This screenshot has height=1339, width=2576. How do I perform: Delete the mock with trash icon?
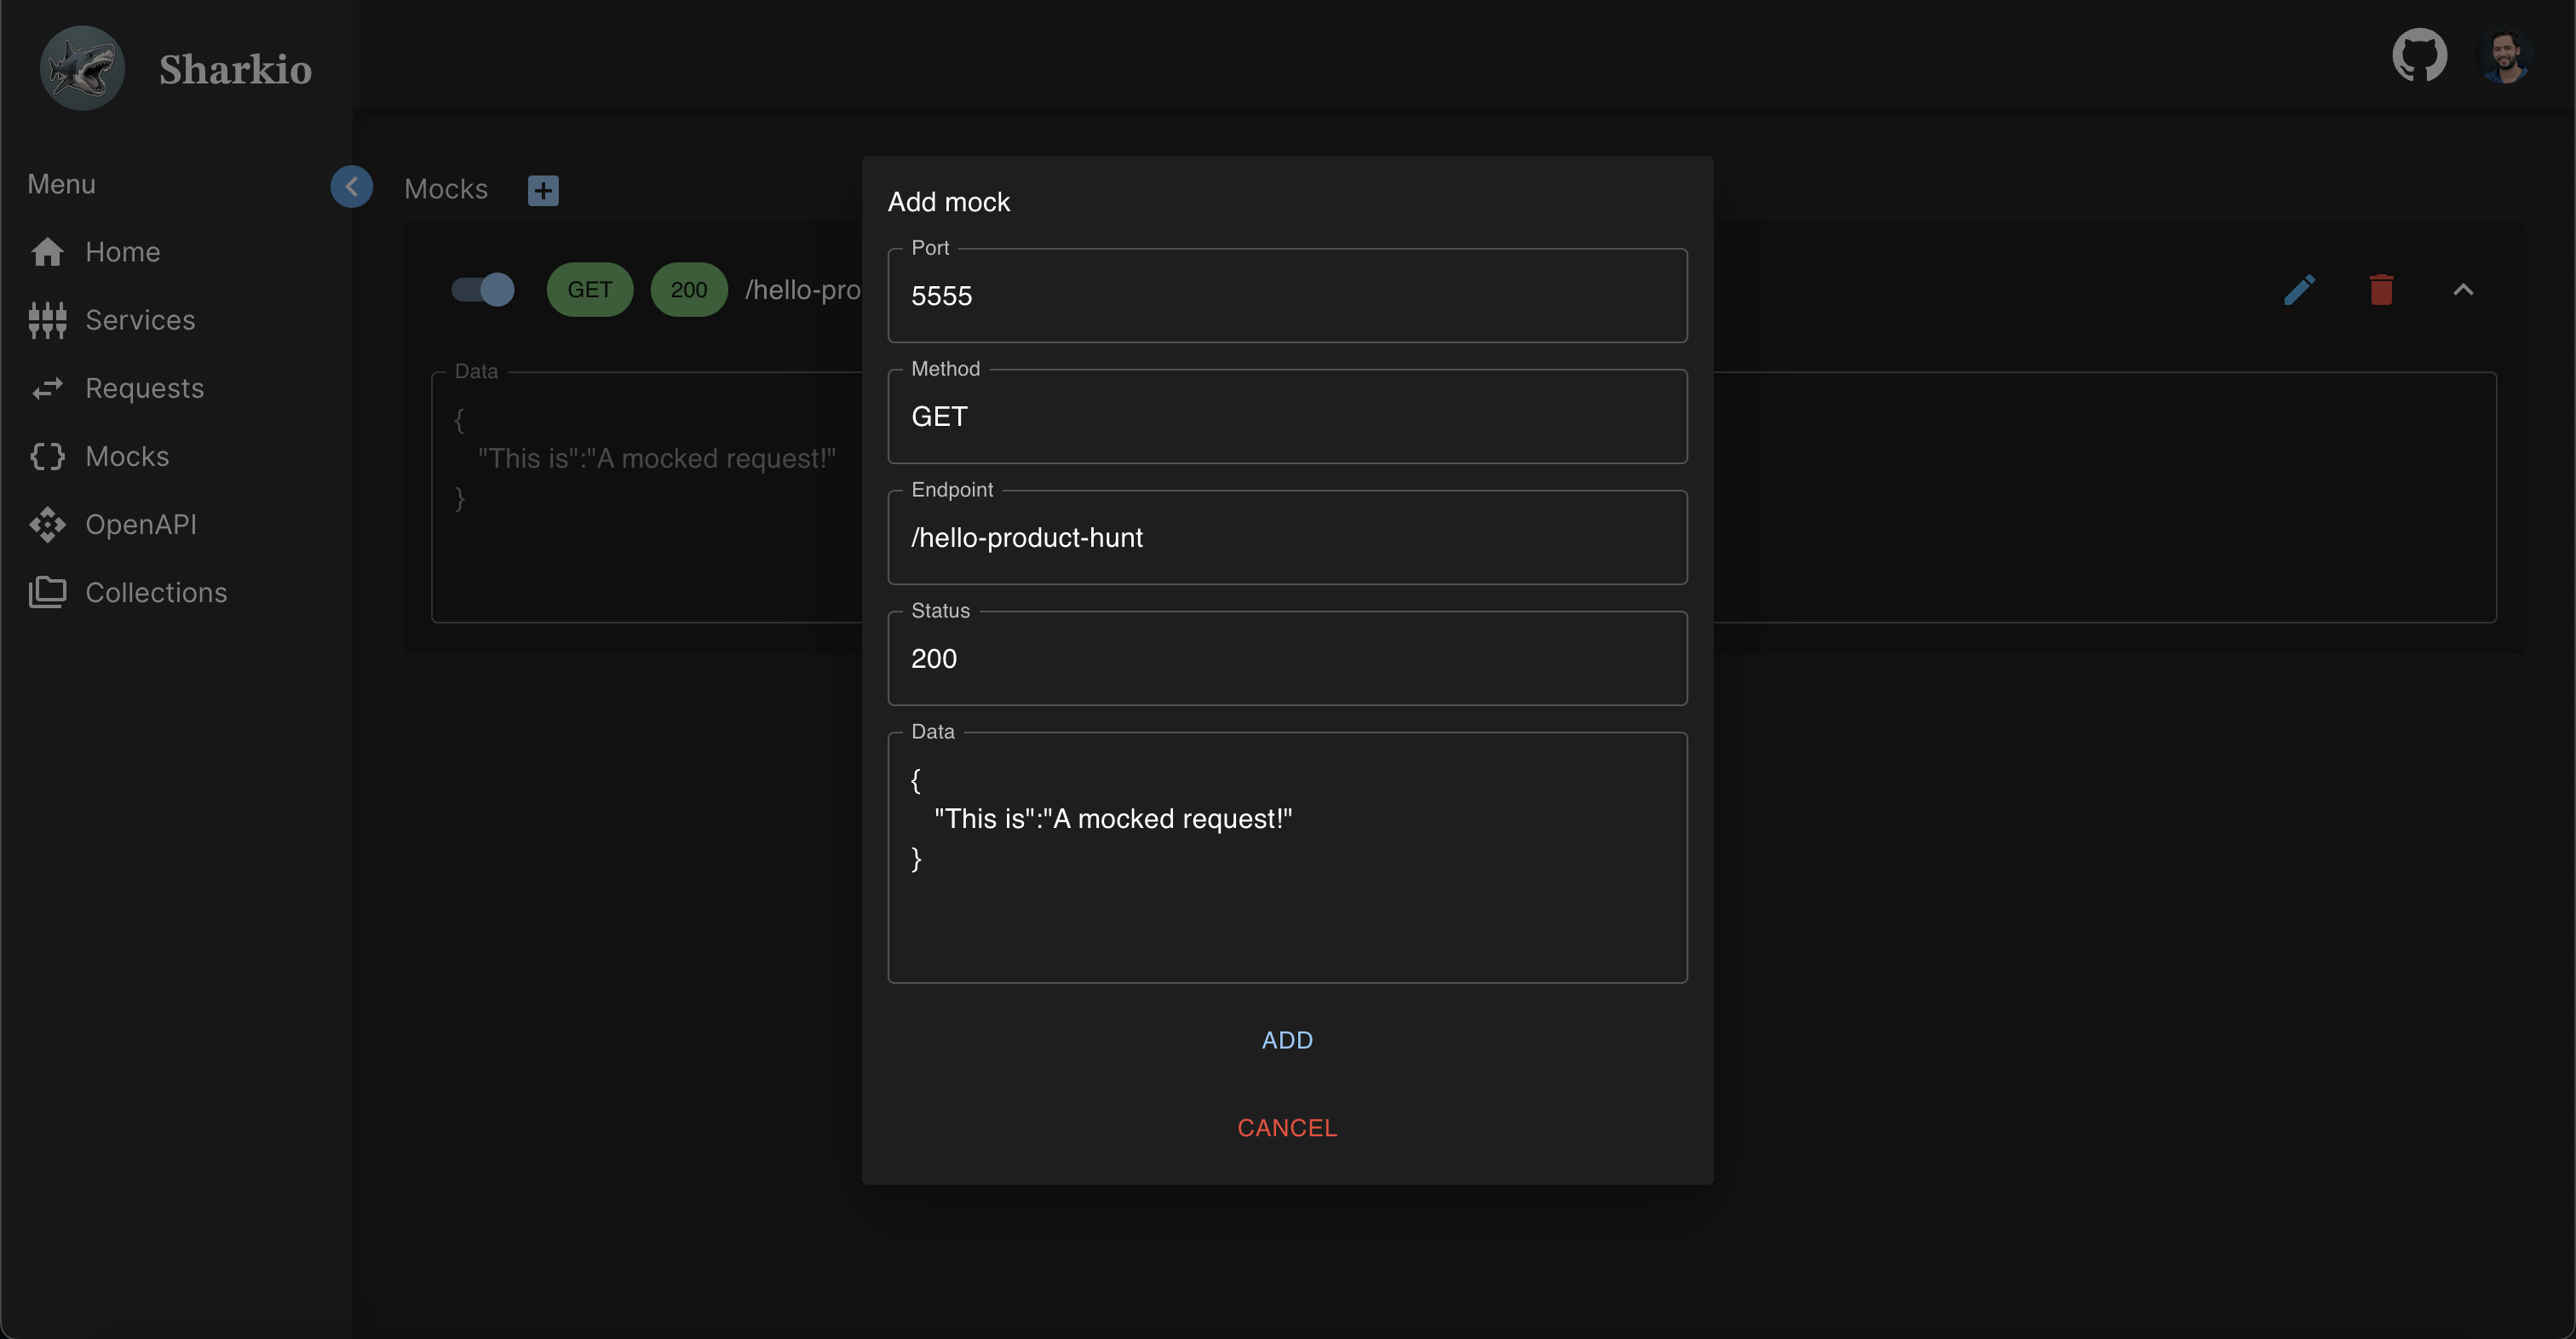click(2381, 290)
